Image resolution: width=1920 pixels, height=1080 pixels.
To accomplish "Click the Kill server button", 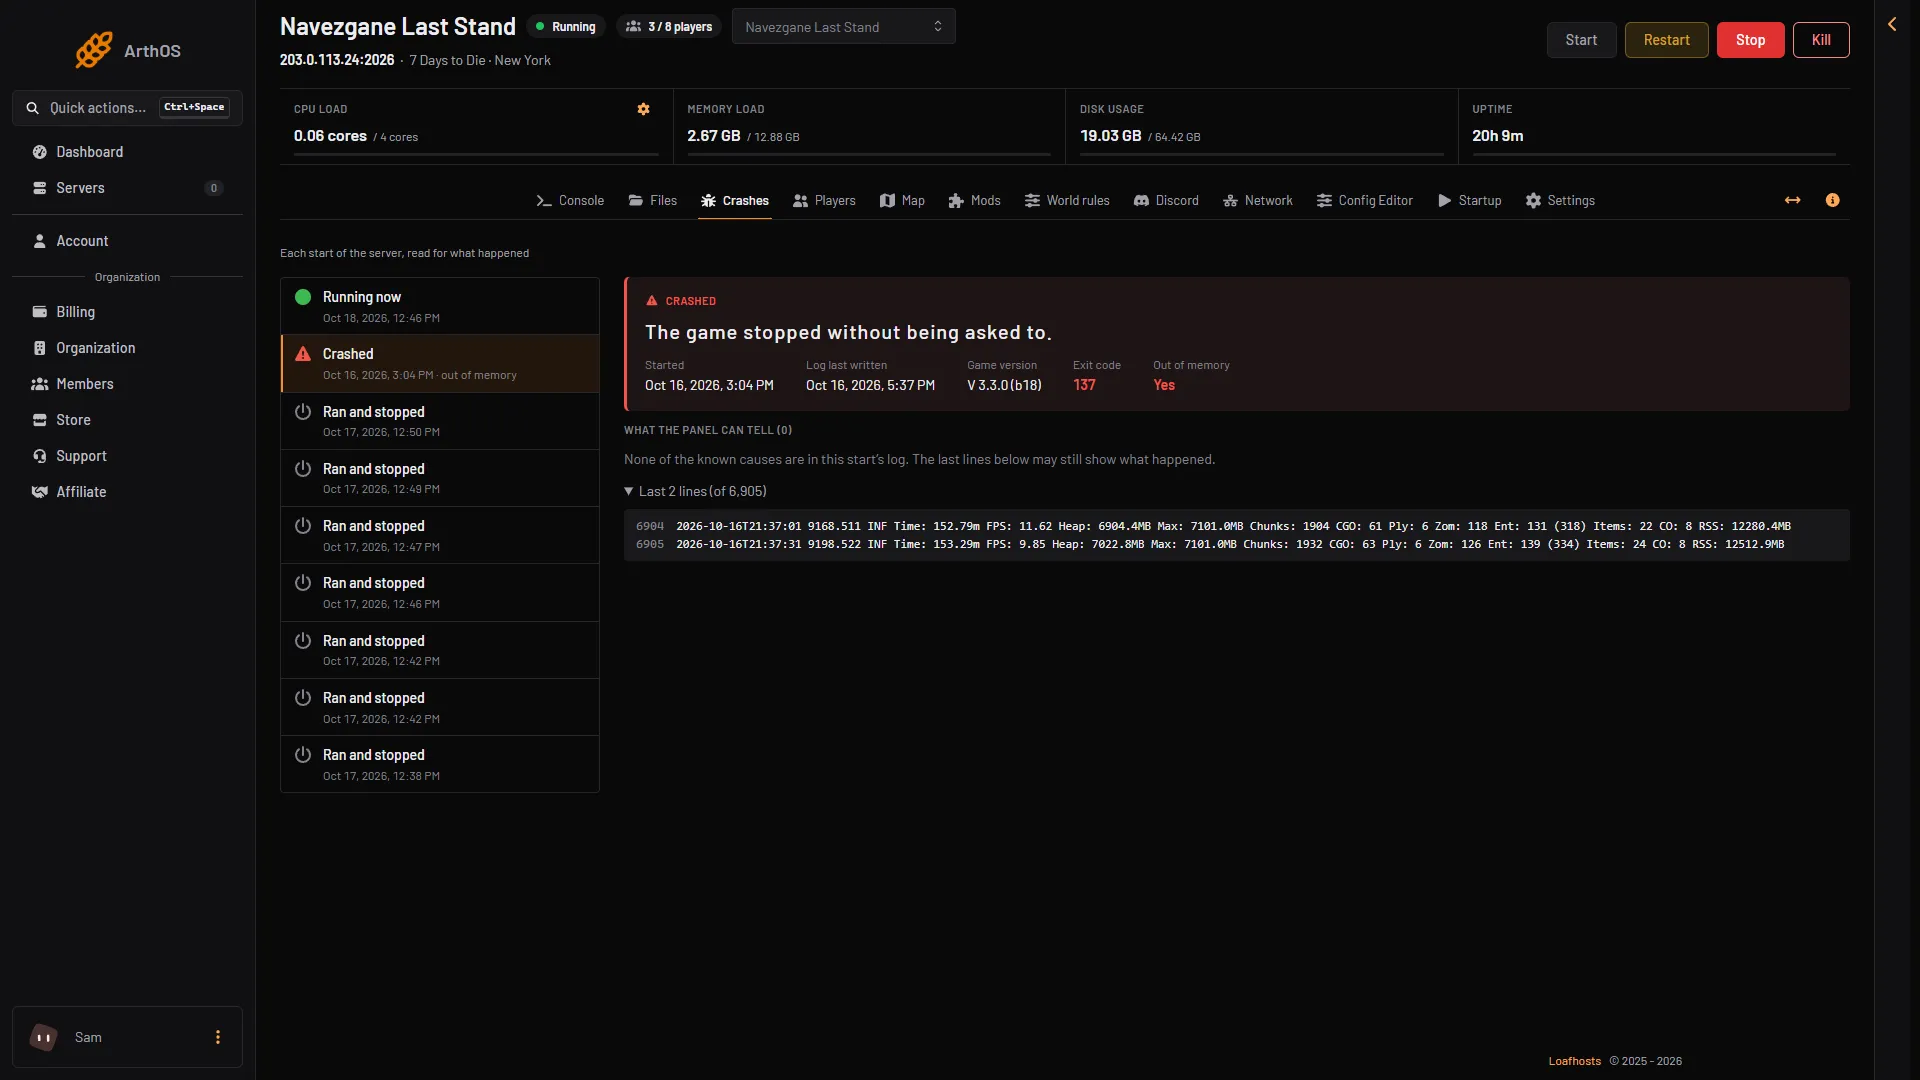I will click(1821, 40).
